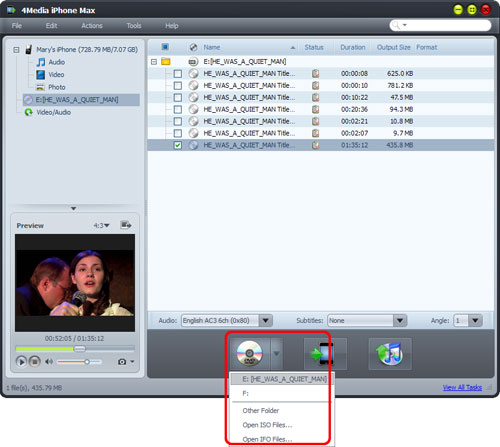The width and height of the screenshot is (500, 447).
Task: Sort the list by Duration column
Action: coord(353,47)
